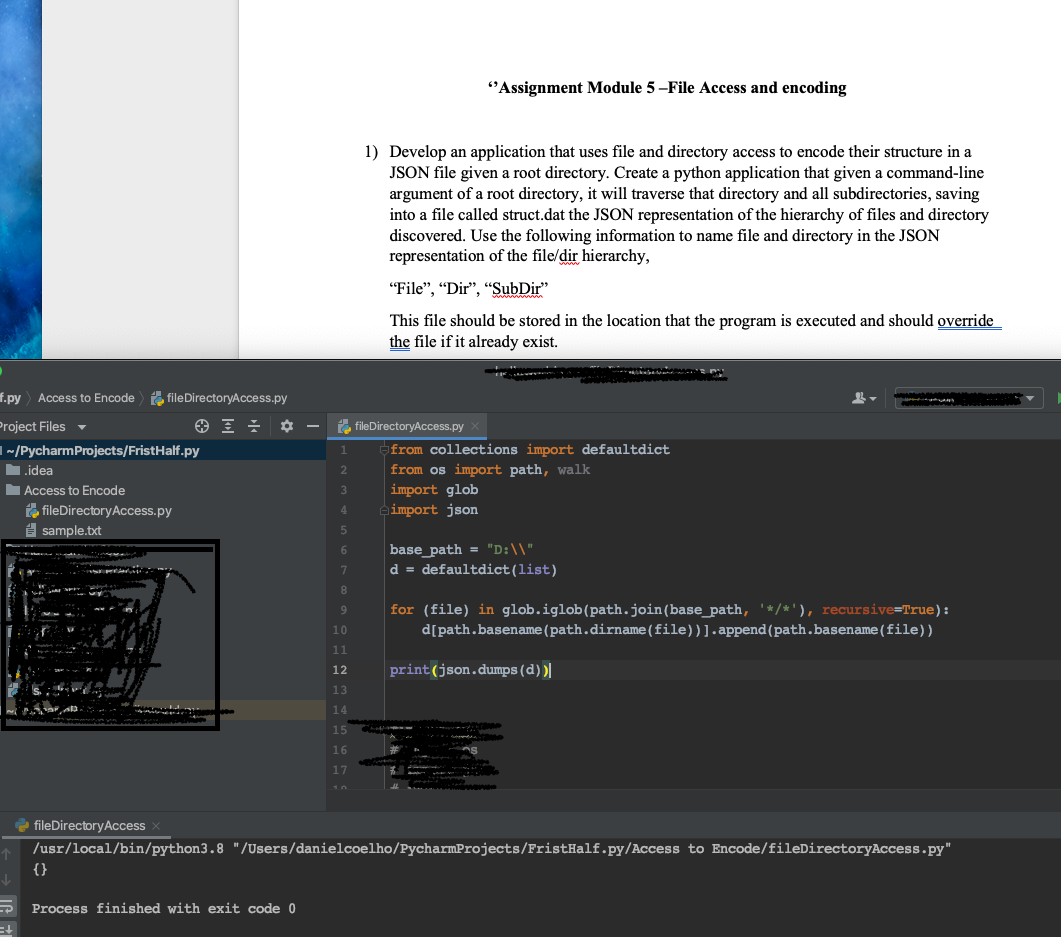1061x937 pixels.
Task: Click the up arrow in the console gutter
Action: 6,854
